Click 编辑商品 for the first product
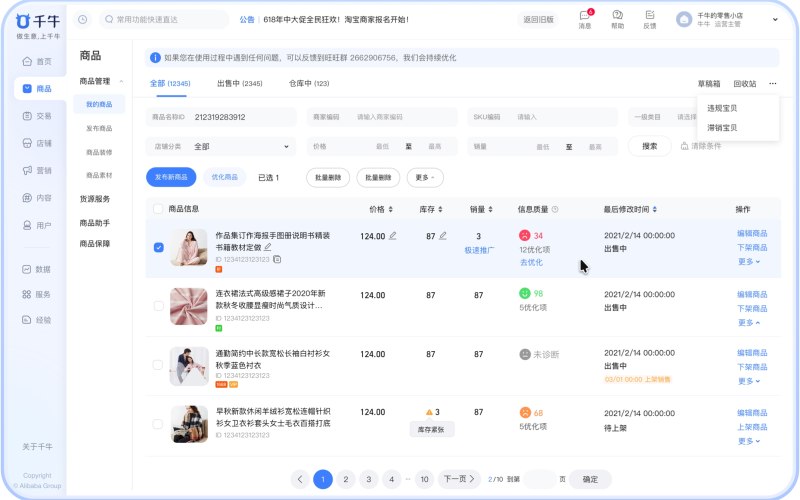Screen dimensions: 800x500 [x=752, y=234]
